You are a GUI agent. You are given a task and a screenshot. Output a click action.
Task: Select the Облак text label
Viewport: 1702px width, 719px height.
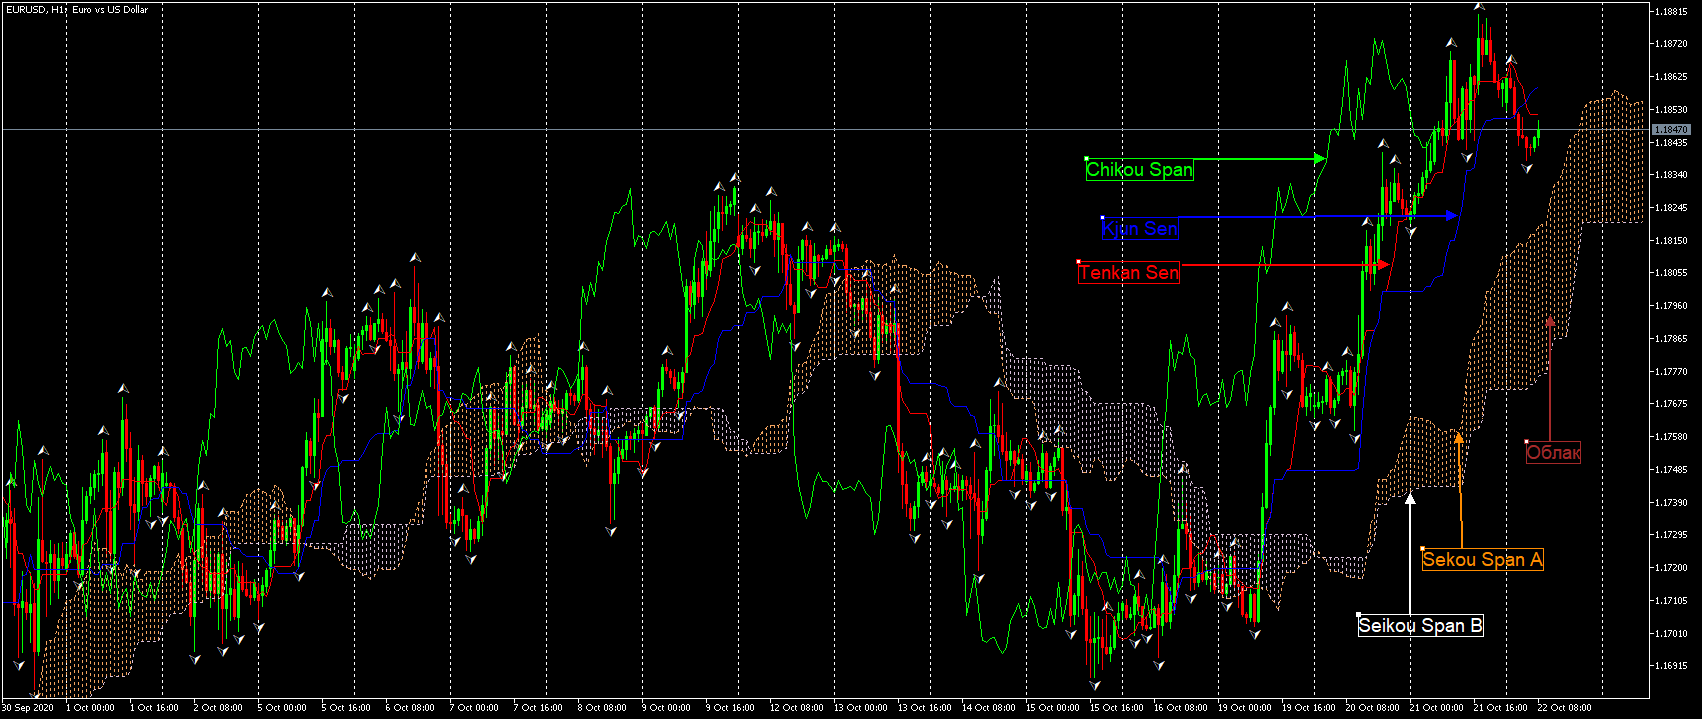1553,453
